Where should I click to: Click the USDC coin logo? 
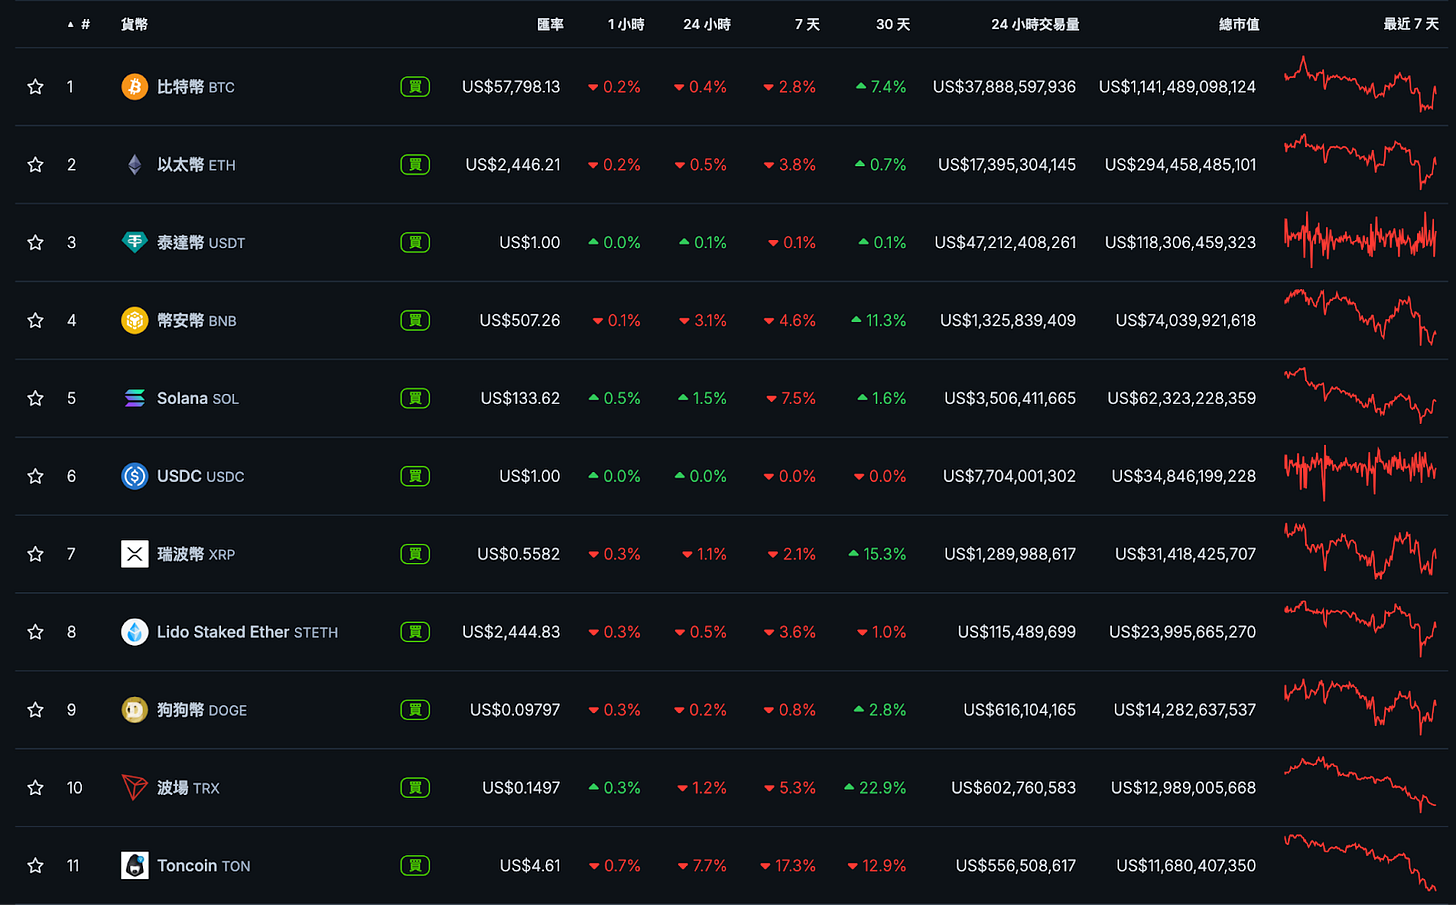pos(134,476)
